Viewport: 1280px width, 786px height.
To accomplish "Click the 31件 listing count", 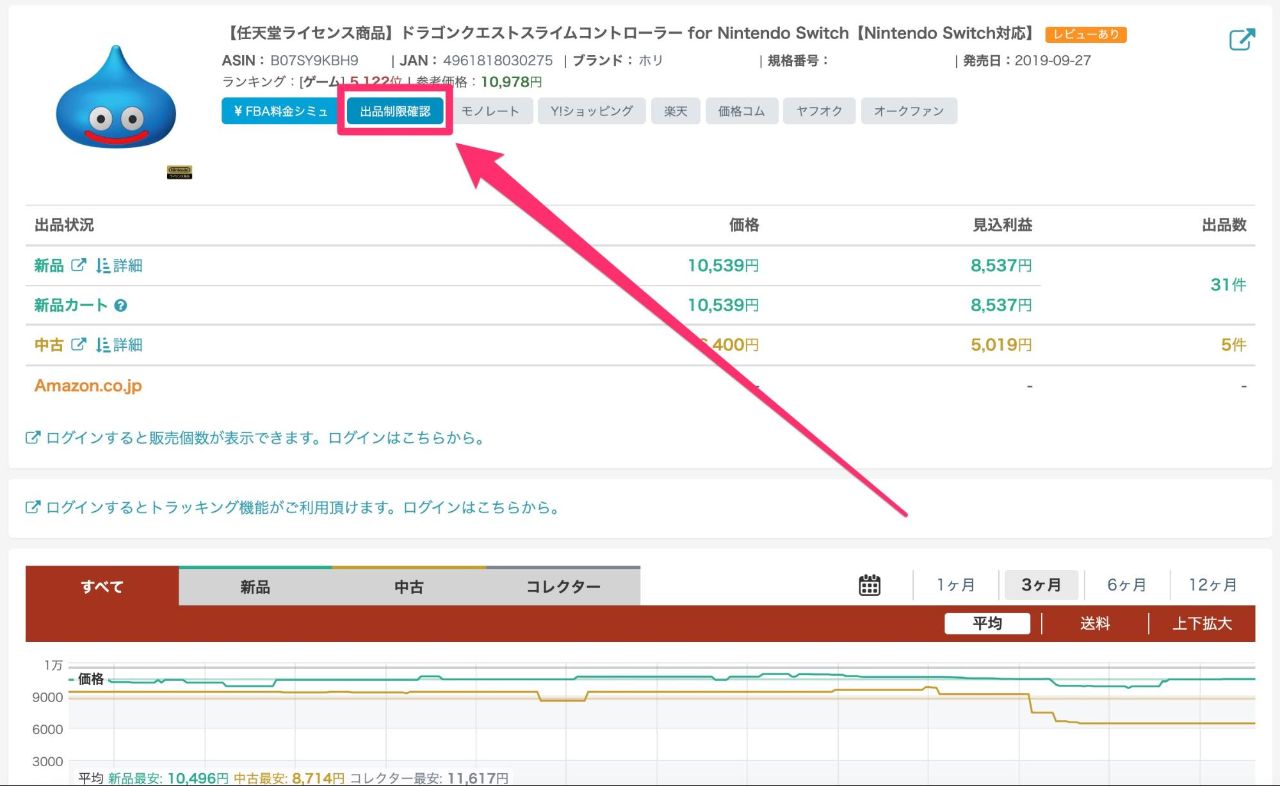I will coord(1228,285).
